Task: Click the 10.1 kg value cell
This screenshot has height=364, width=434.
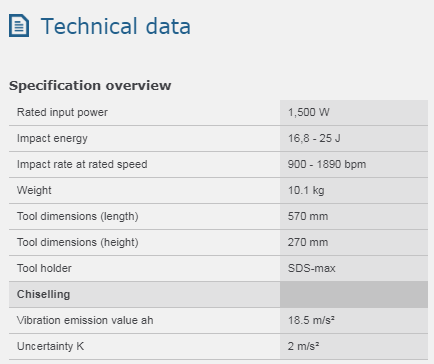Action: tap(354, 191)
